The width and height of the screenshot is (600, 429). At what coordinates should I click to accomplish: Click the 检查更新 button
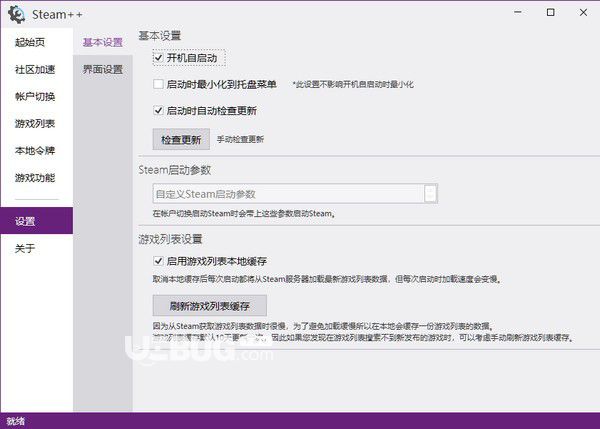[x=181, y=139]
